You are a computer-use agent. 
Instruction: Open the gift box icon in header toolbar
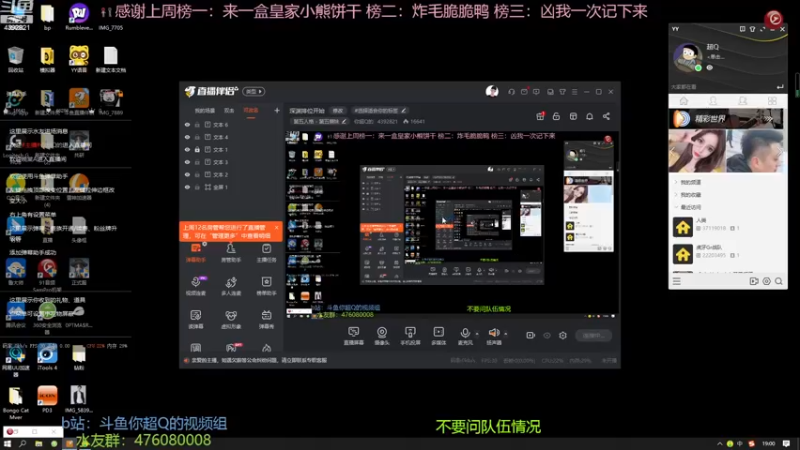coord(540,116)
